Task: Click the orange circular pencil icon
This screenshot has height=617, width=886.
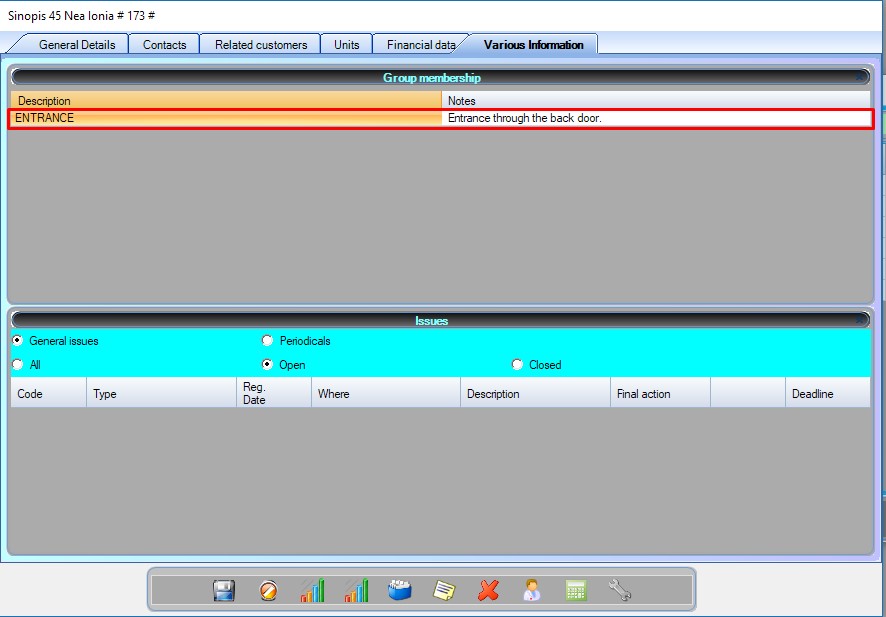Action: tap(267, 591)
